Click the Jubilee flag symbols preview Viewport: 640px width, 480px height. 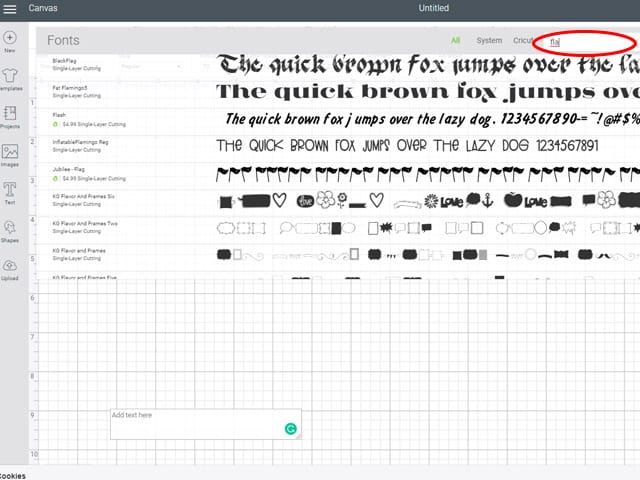click(428, 173)
